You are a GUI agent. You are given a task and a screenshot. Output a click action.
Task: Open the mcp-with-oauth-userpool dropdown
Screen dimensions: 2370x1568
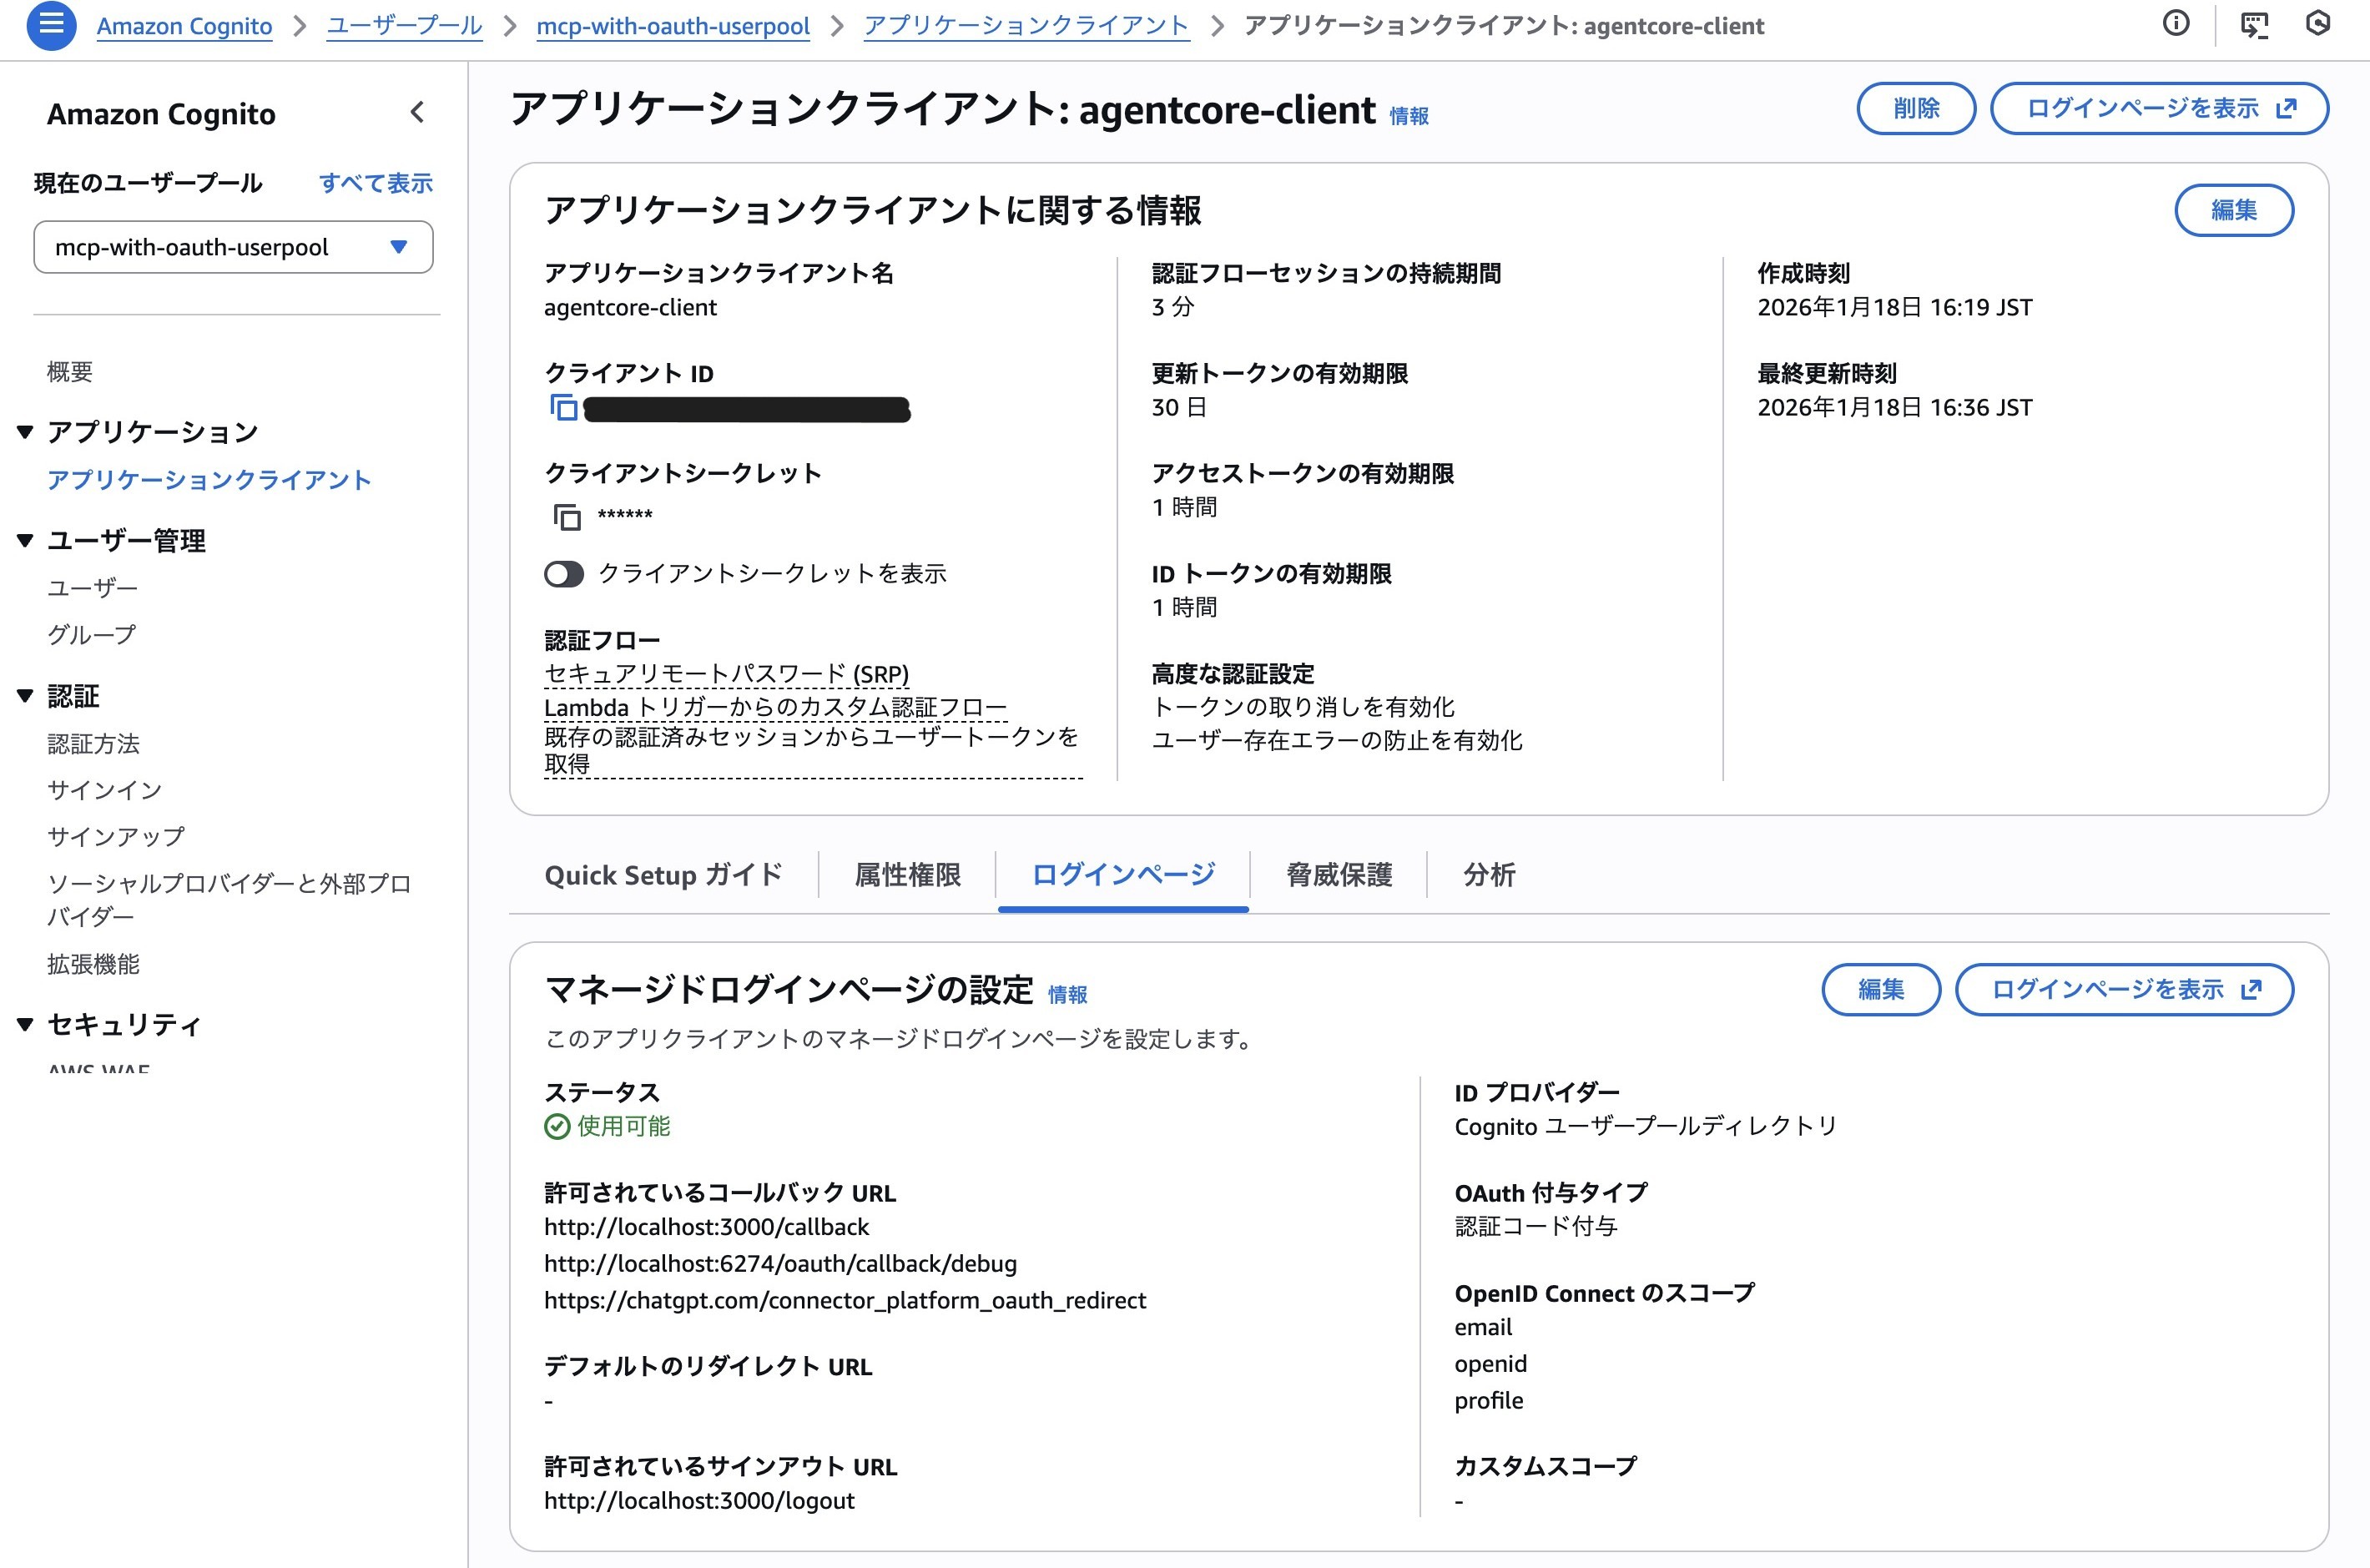click(x=233, y=247)
